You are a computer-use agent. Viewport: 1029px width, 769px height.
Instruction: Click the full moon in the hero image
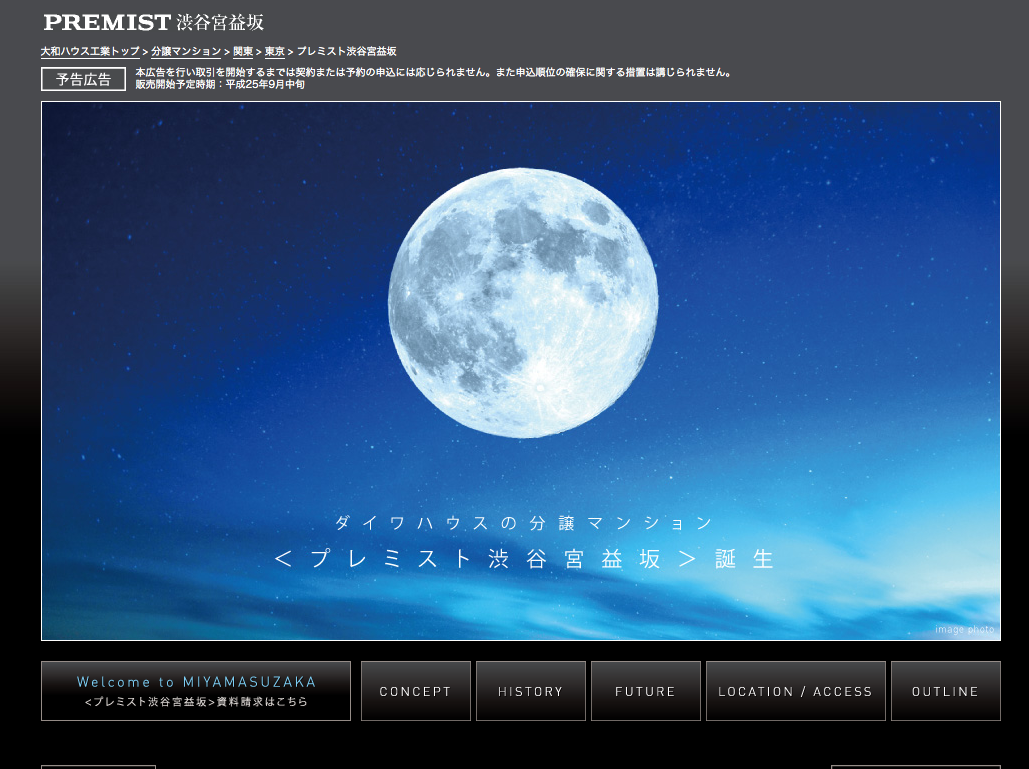pyautogui.click(x=523, y=302)
